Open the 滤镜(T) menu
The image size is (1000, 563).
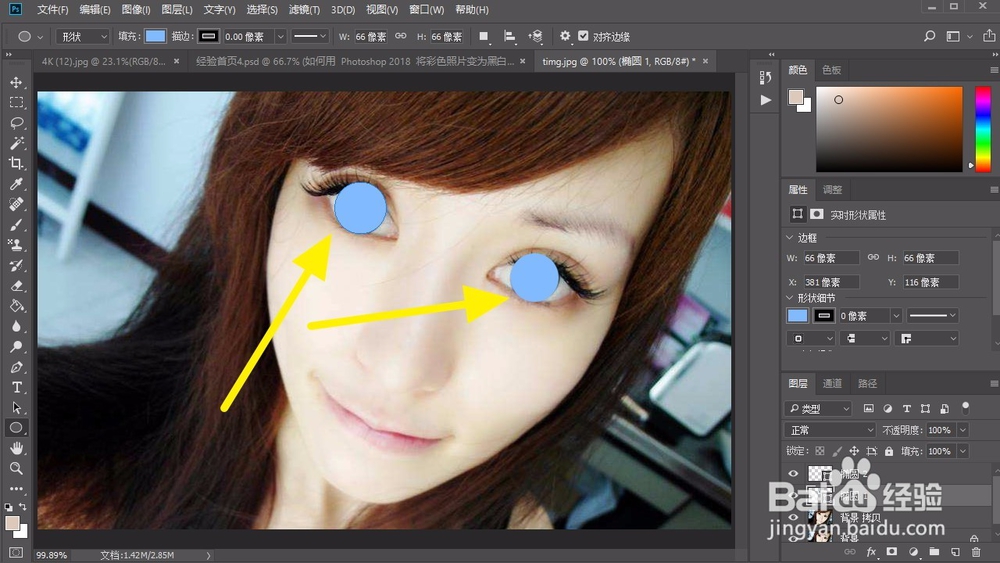pos(304,10)
